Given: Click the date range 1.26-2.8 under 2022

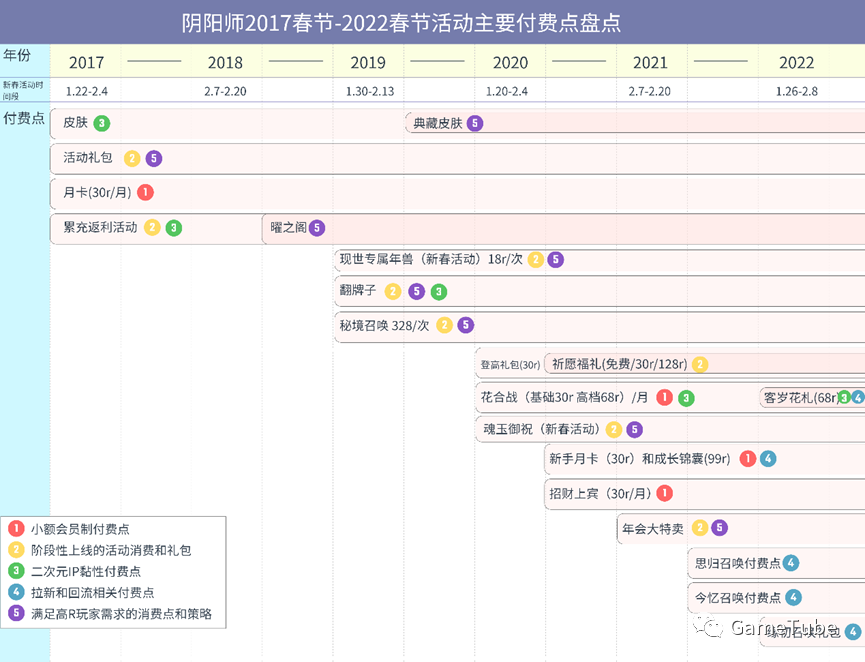Looking at the screenshot, I should point(797,92).
